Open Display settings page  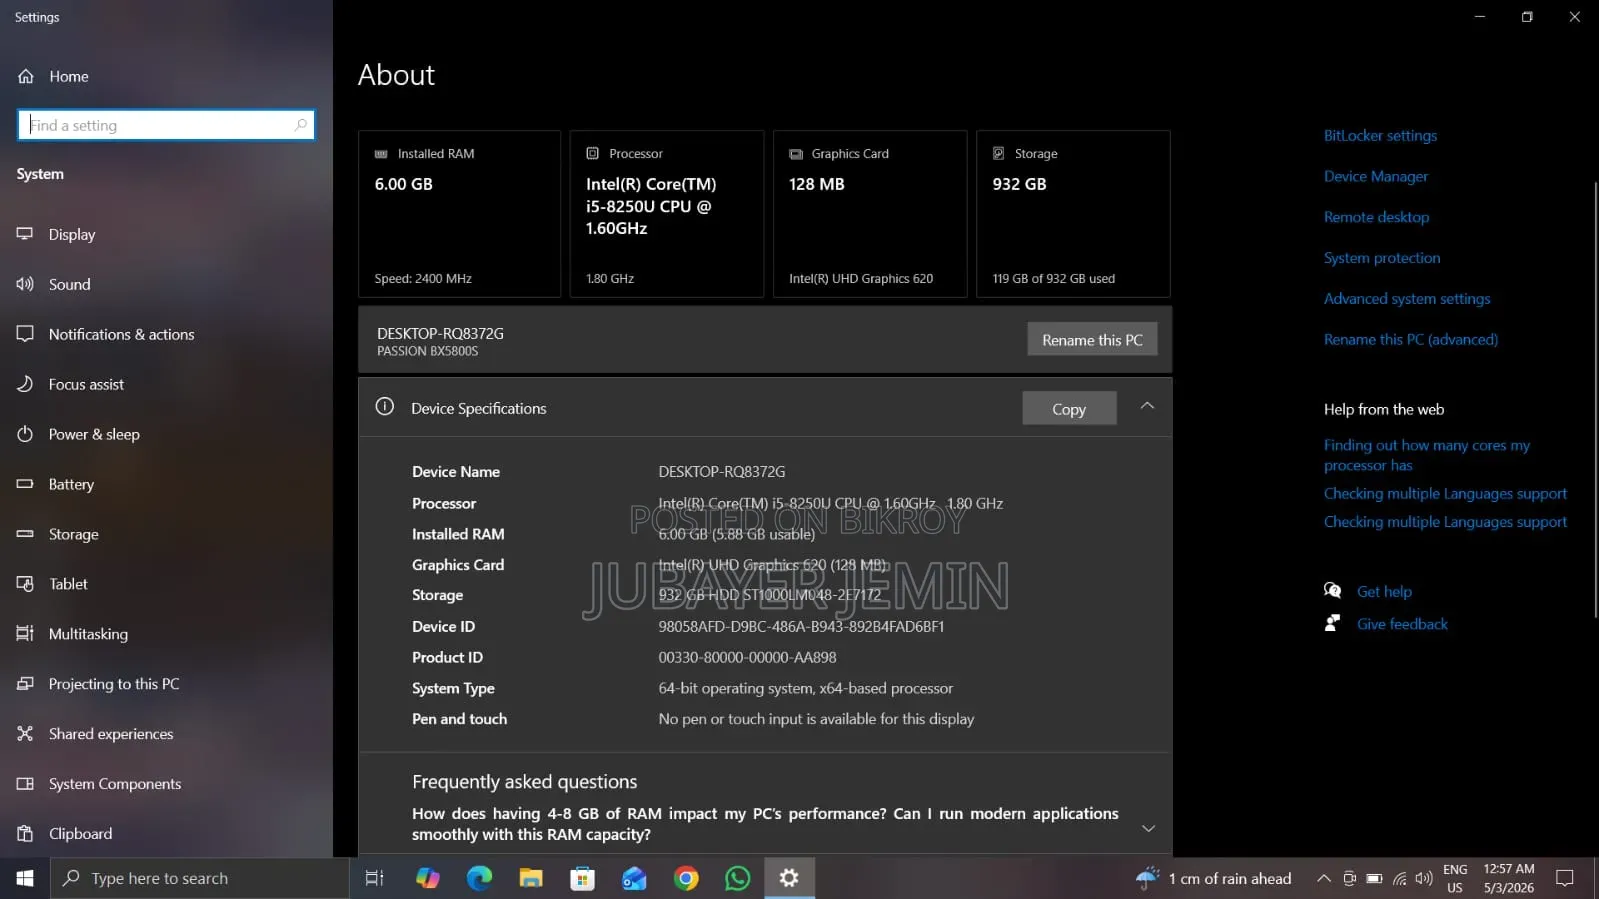(72, 234)
